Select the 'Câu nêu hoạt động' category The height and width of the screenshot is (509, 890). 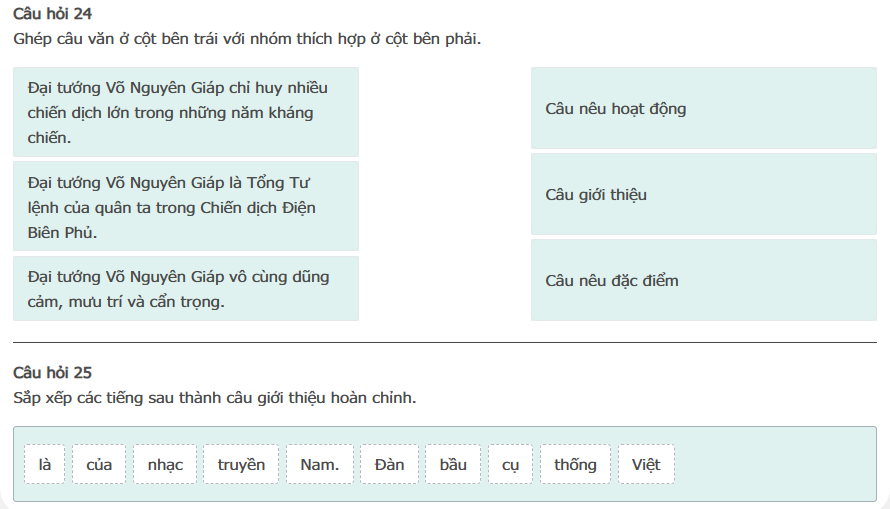pos(703,108)
